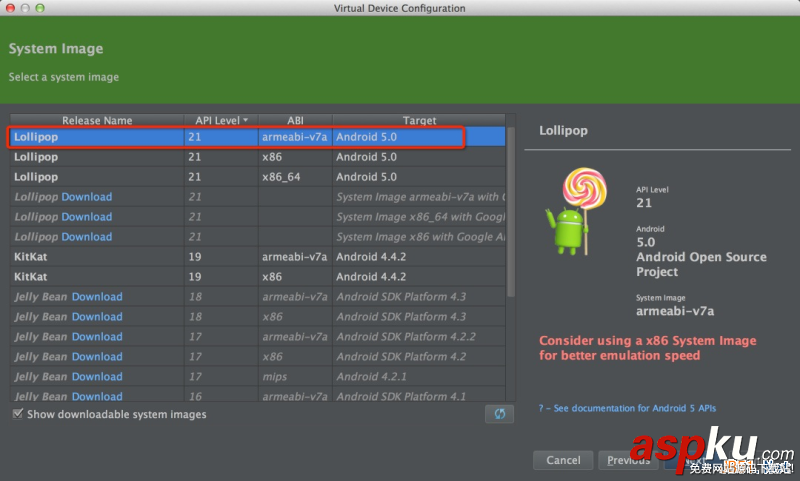The height and width of the screenshot is (481, 800).
Task: Click the macOS yellow minimize window button
Action: coord(25,8)
